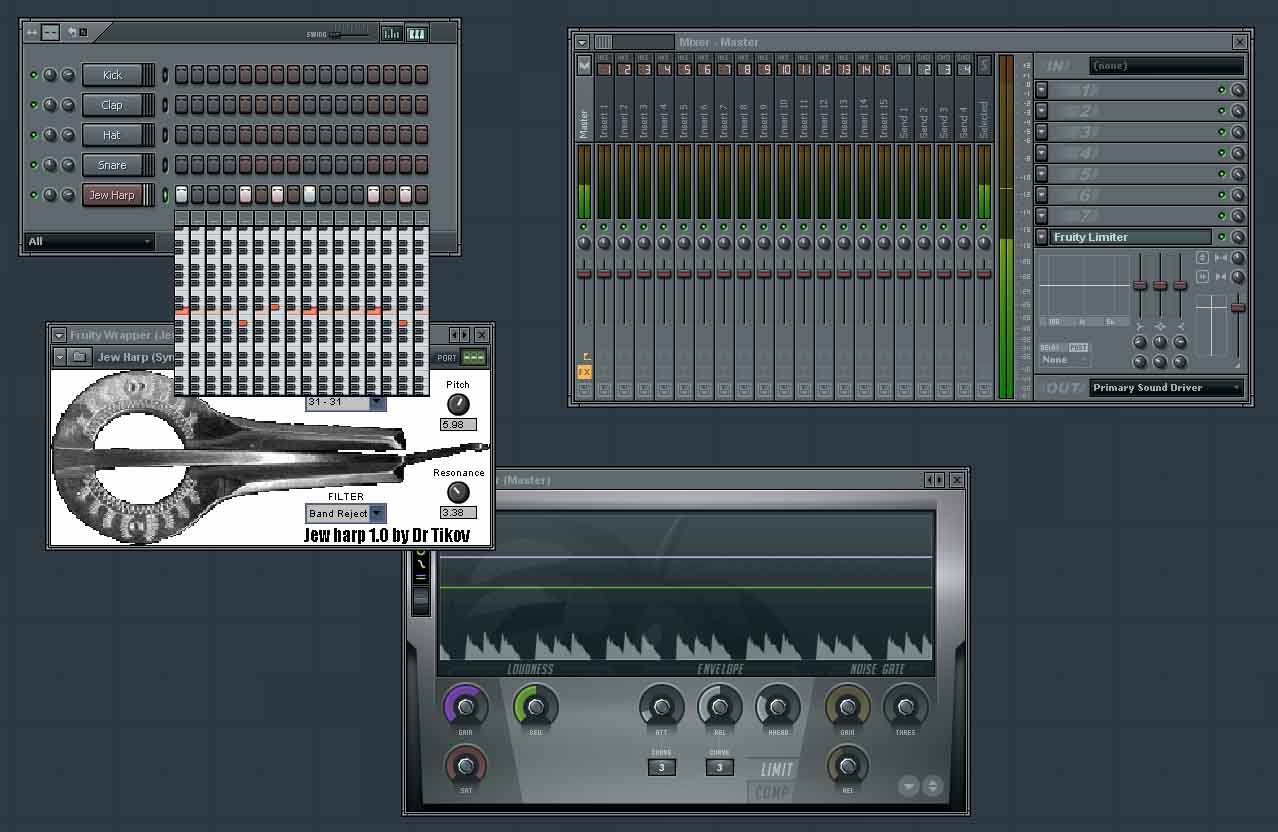
Task: Toggle the first step of the Jew Harp row
Action: pyautogui.click(x=181, y=194)
